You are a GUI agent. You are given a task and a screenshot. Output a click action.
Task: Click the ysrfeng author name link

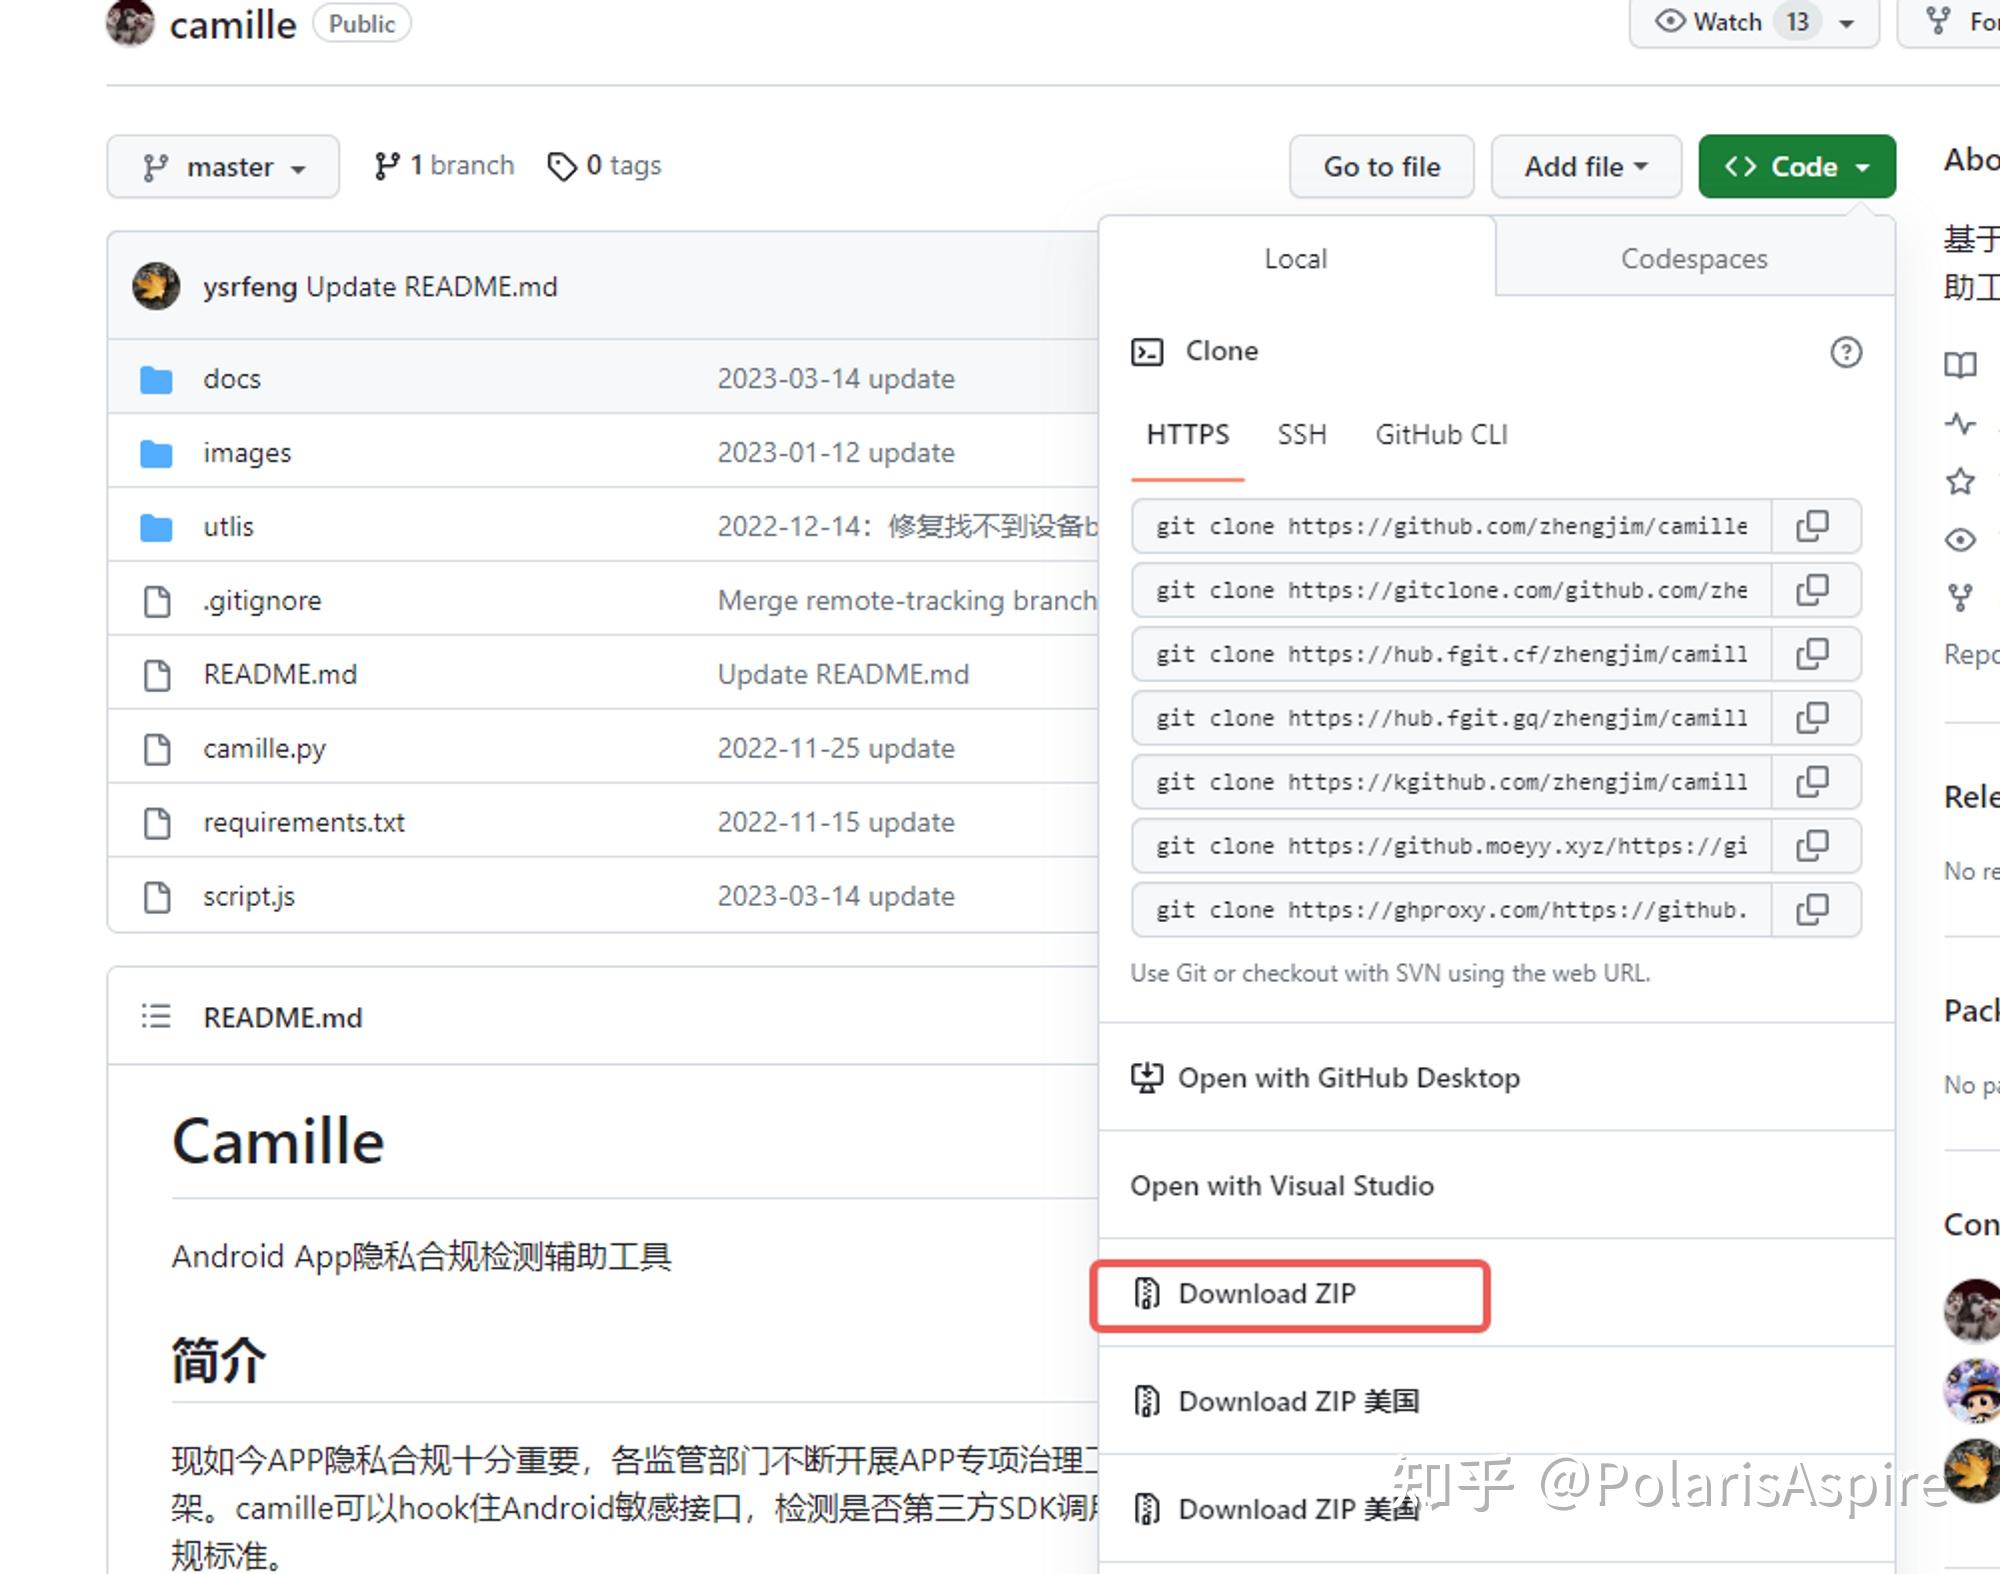[250, 287]
